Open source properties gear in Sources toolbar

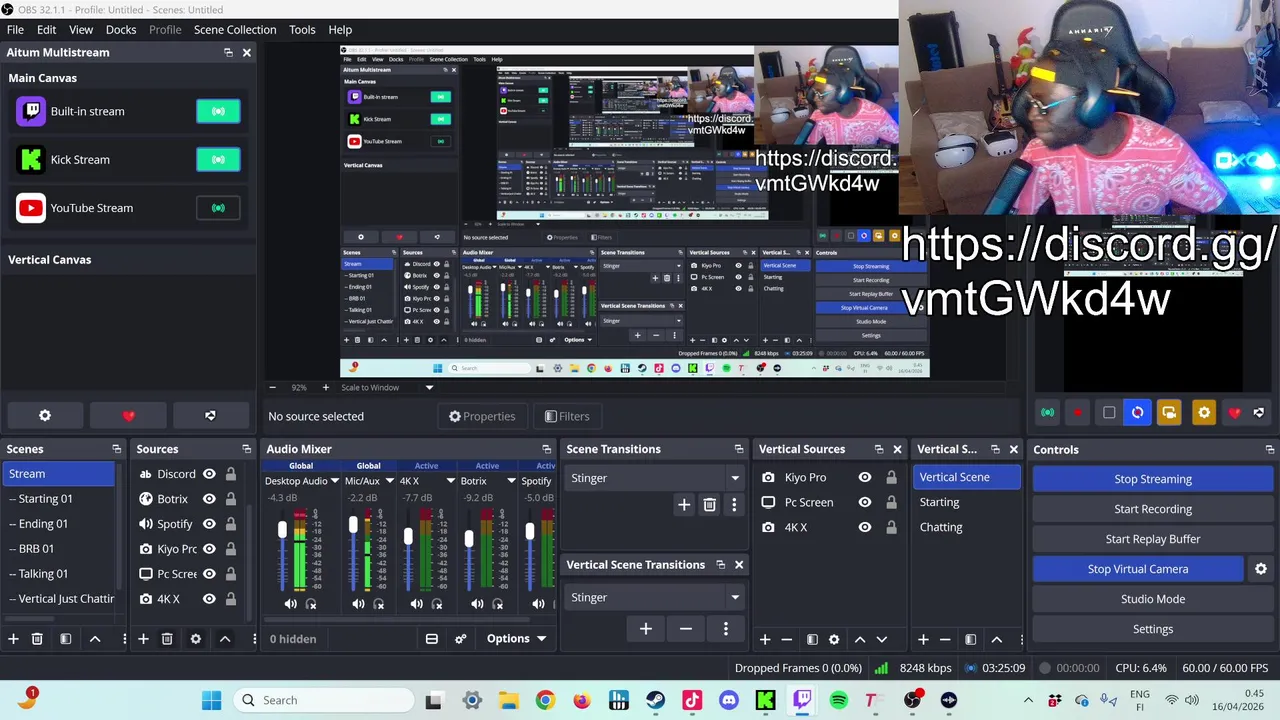(196, 639)
